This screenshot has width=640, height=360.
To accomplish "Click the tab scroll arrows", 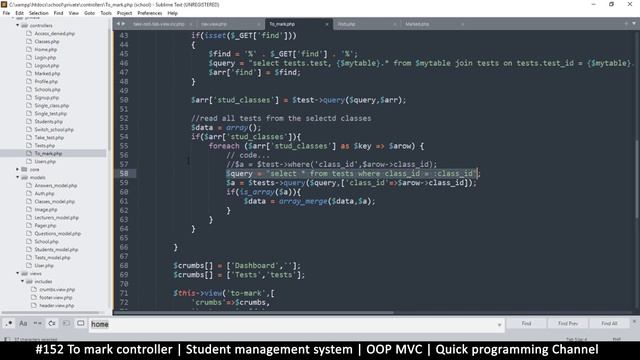I will click(121, 24).
